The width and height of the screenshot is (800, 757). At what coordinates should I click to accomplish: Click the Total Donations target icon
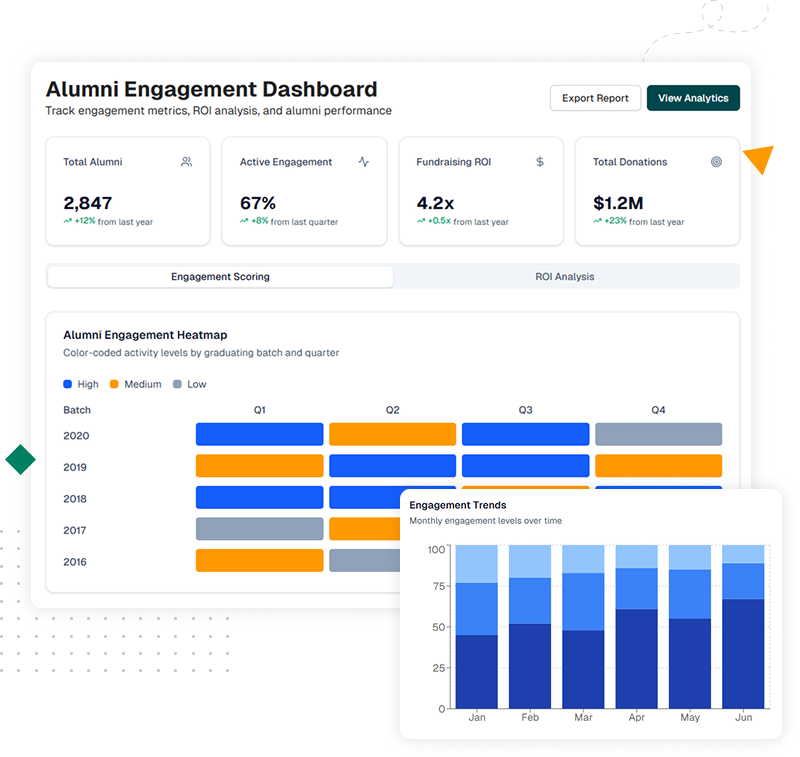click(716, 161)
